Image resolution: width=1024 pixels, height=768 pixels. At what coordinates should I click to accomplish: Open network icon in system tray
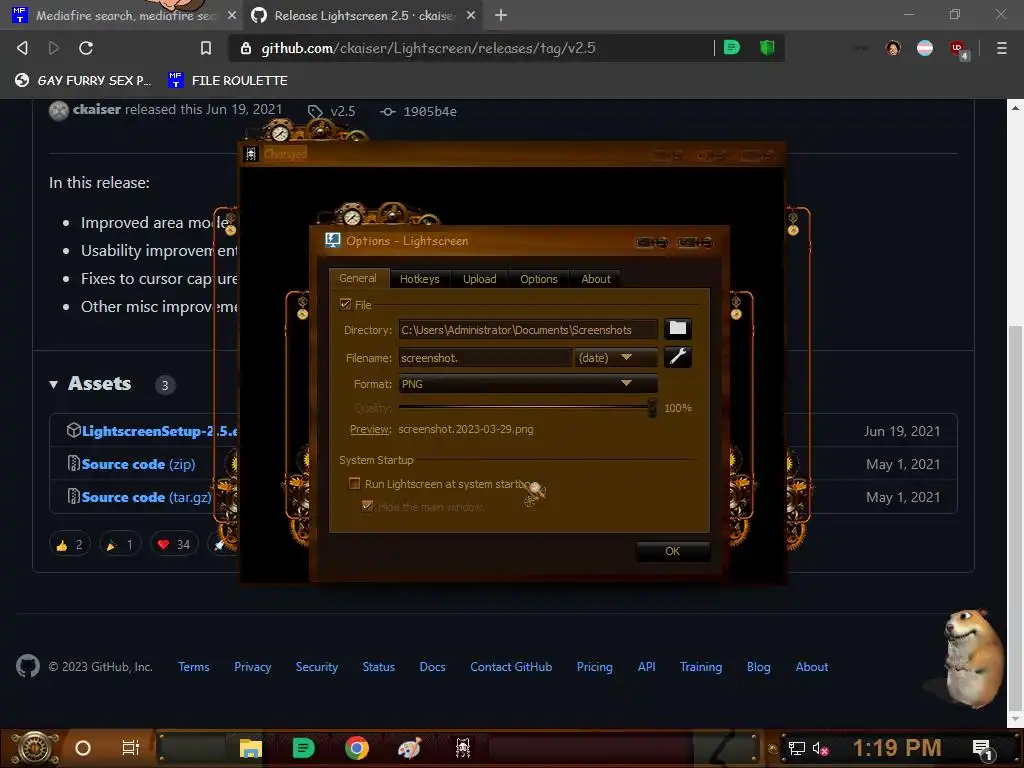(796, 749)
